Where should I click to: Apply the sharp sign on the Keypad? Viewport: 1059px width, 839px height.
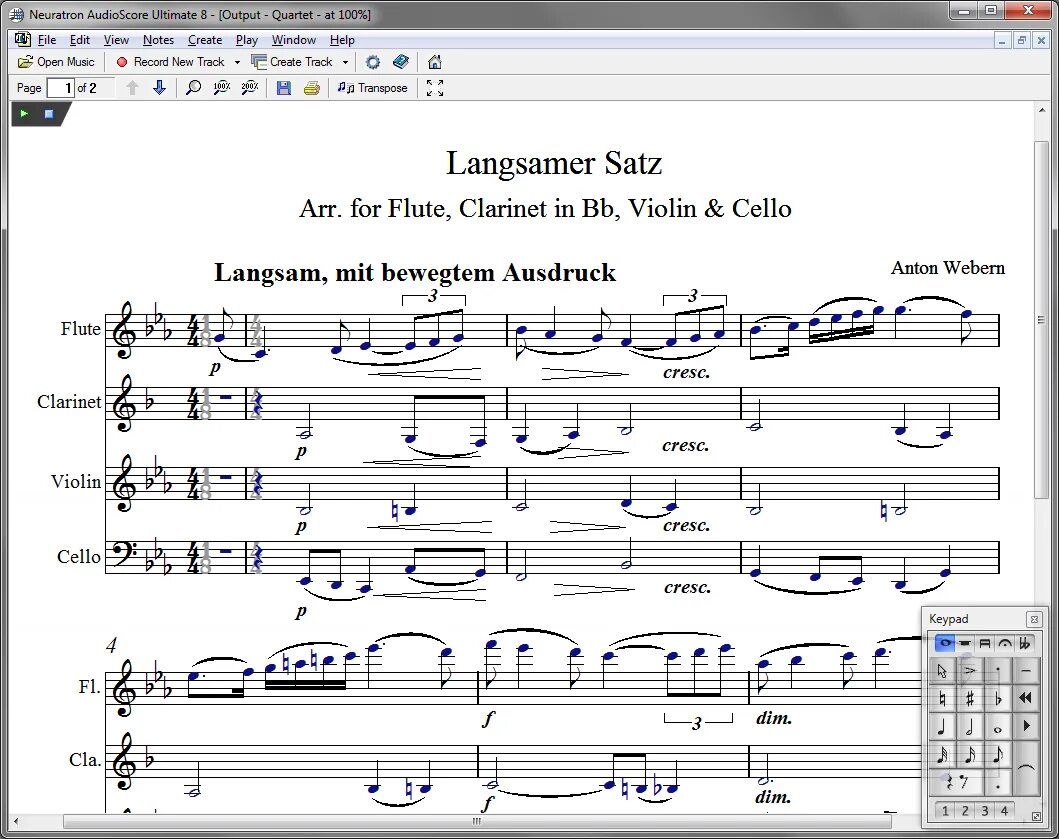970,698
